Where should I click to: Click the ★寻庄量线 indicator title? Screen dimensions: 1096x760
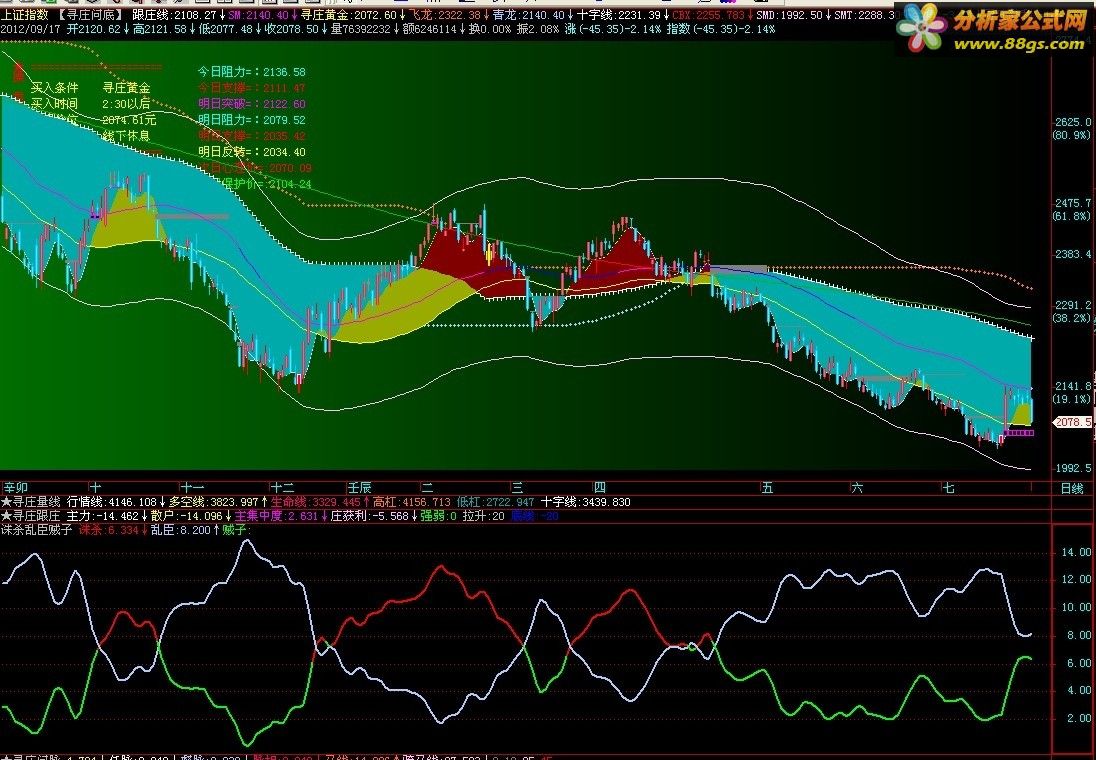click(x=30, y=502)
